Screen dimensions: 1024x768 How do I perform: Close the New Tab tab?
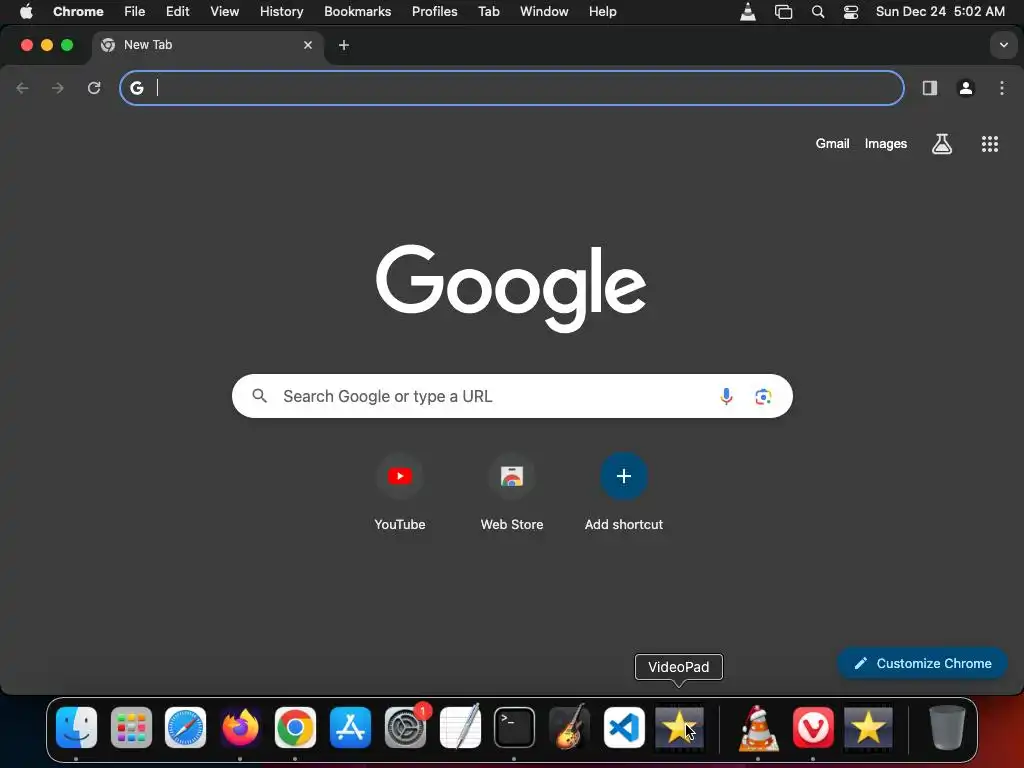[x=308, y=45]
